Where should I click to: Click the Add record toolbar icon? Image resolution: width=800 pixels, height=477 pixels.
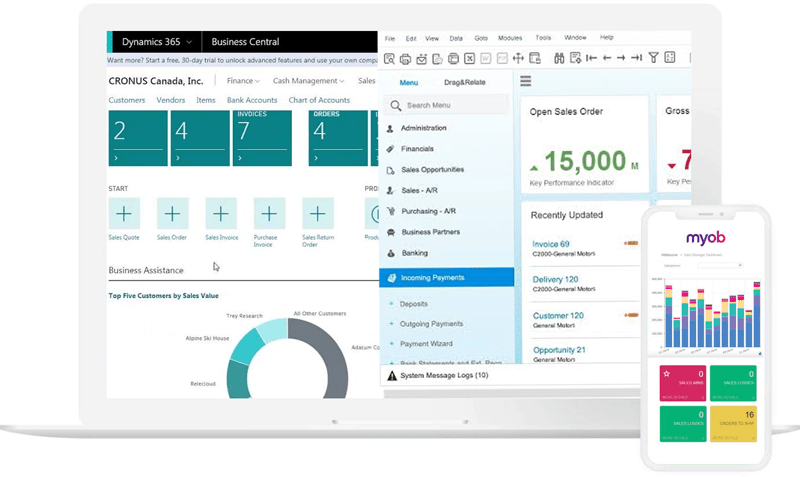[x=576, y=58]
